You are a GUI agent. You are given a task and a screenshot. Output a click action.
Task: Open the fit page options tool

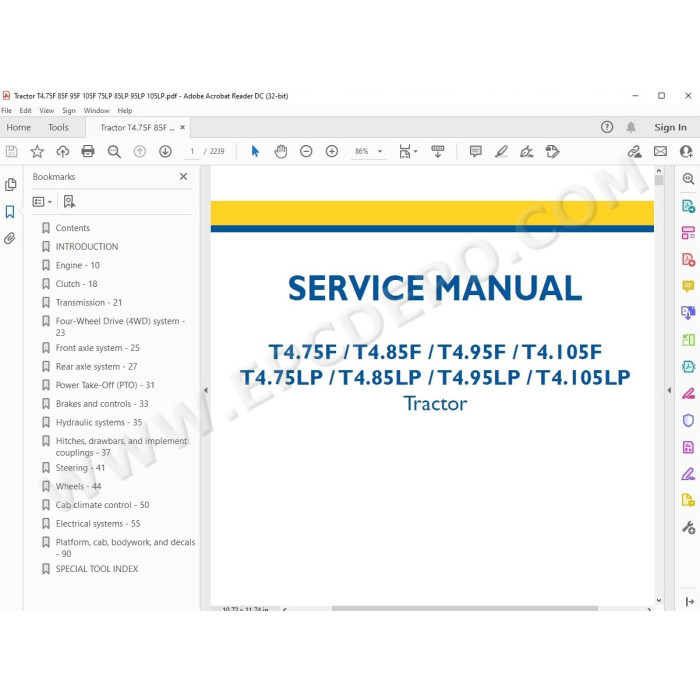[x=408, y=152]
